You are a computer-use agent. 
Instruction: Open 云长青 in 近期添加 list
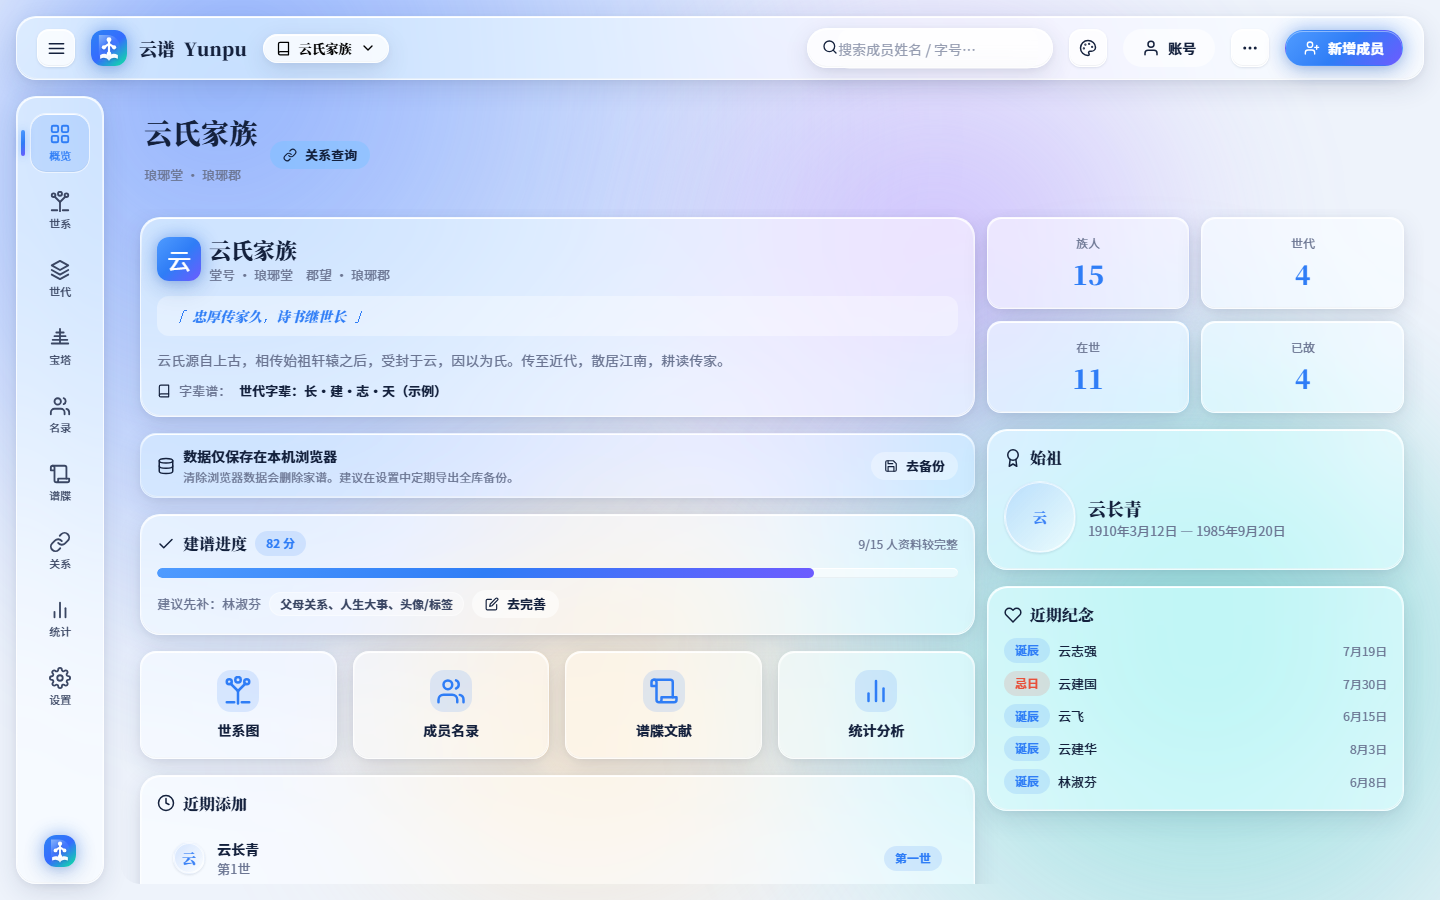coord(557,858)
